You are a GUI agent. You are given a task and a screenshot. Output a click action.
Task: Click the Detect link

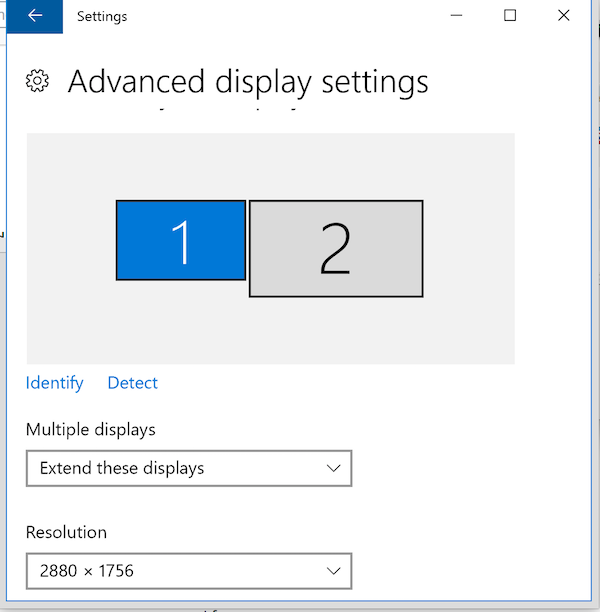133,383
